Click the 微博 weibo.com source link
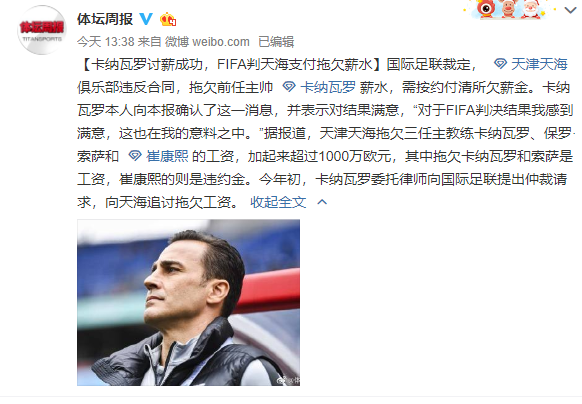Viewport: 582px width, 404px height. point(207,42)
